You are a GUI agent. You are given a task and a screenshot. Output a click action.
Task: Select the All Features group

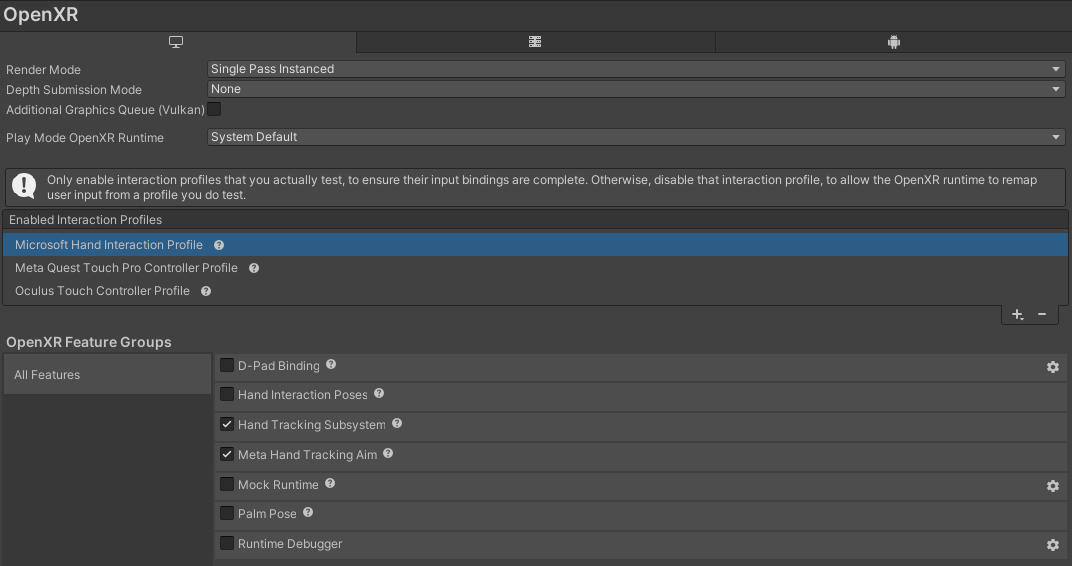tap(107, 375)
